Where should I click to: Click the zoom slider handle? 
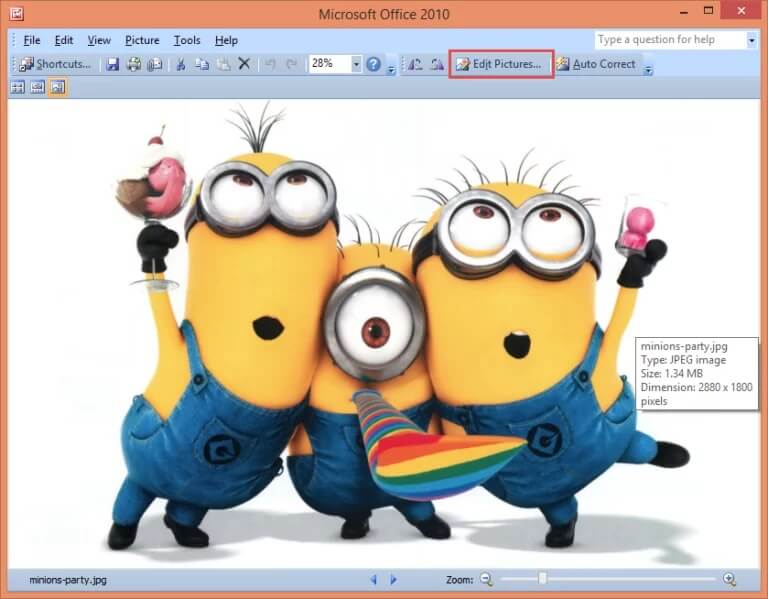click(542, 578)
